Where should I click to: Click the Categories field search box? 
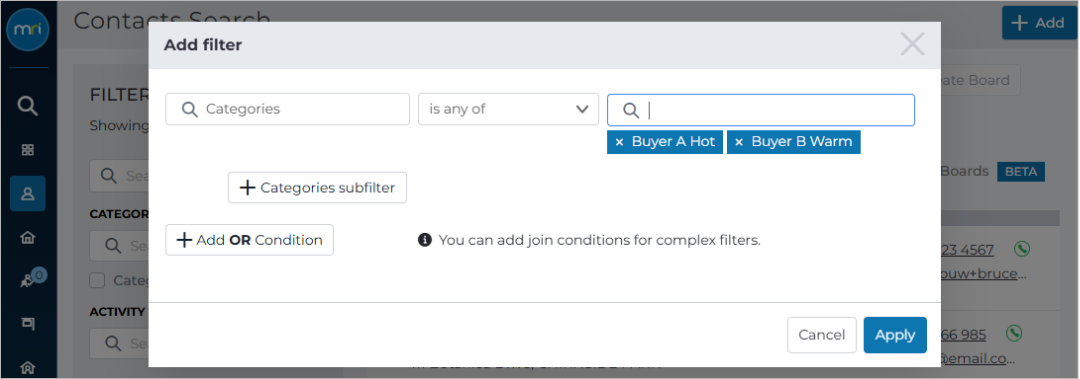288,109
